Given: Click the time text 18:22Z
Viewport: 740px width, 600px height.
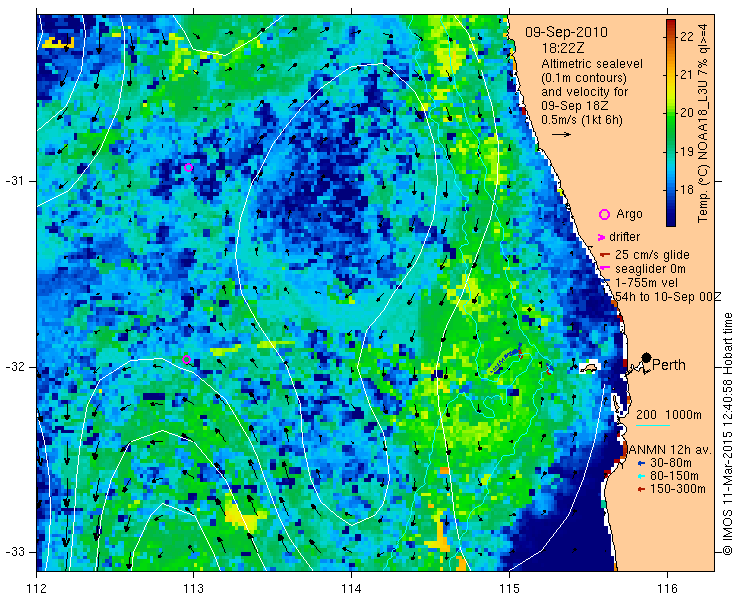Looking at the screenshot, I should pos(563,48).
